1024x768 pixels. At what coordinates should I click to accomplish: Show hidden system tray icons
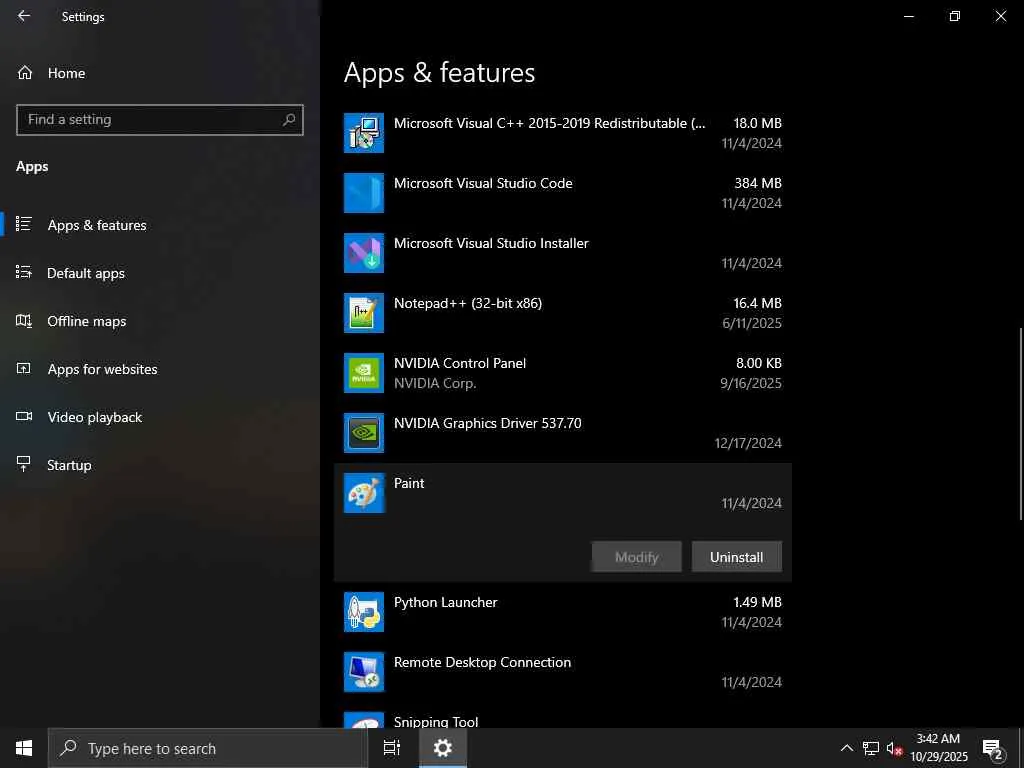pyautogui.click(x=846, y=748)
